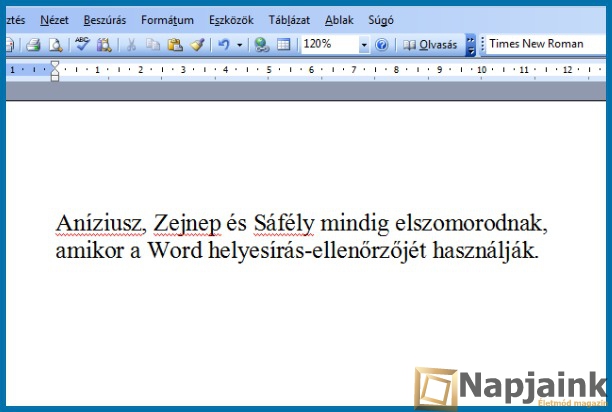This screenshot has height=412, width=612.
Task: Click the Copy icon in the toolbar
Action: tap(153, 45)
